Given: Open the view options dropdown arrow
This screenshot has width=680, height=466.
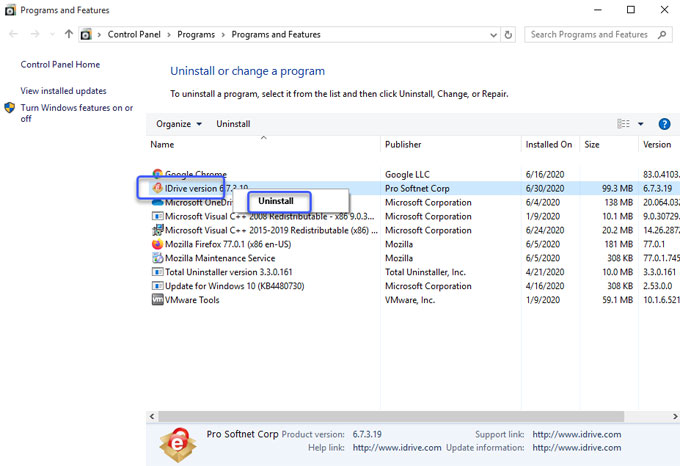Looking at the screenshot, I should pos(641,124).
